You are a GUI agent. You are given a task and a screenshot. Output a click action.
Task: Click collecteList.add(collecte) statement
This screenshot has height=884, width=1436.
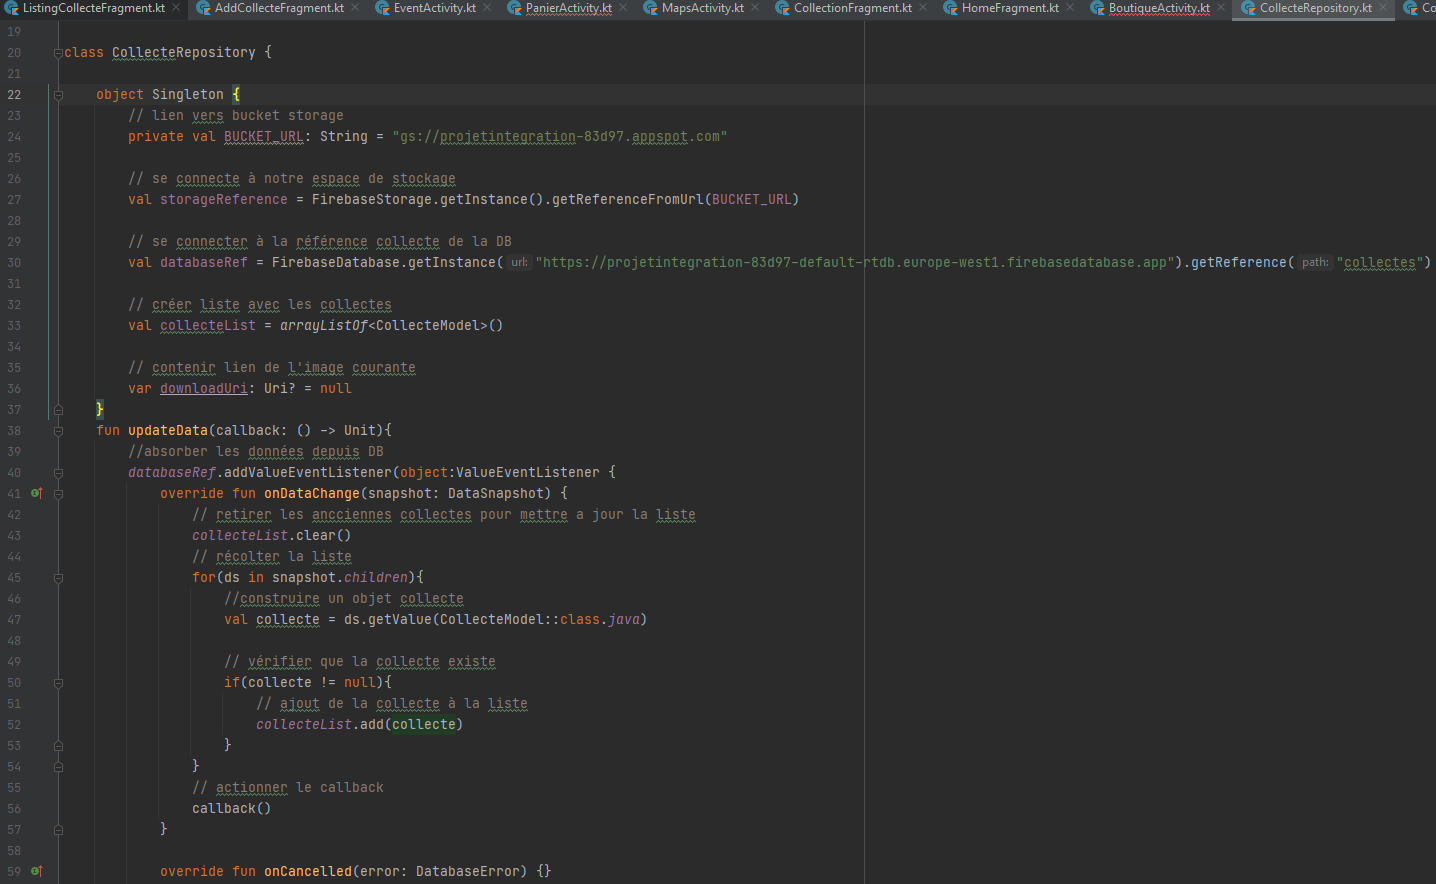point(360,725)
